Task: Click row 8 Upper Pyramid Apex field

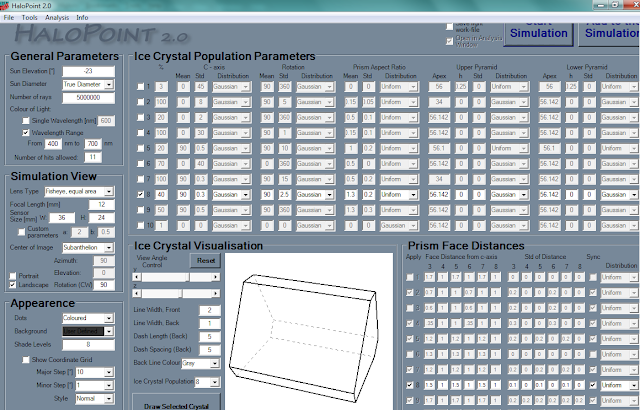Action: coord(439,195)
